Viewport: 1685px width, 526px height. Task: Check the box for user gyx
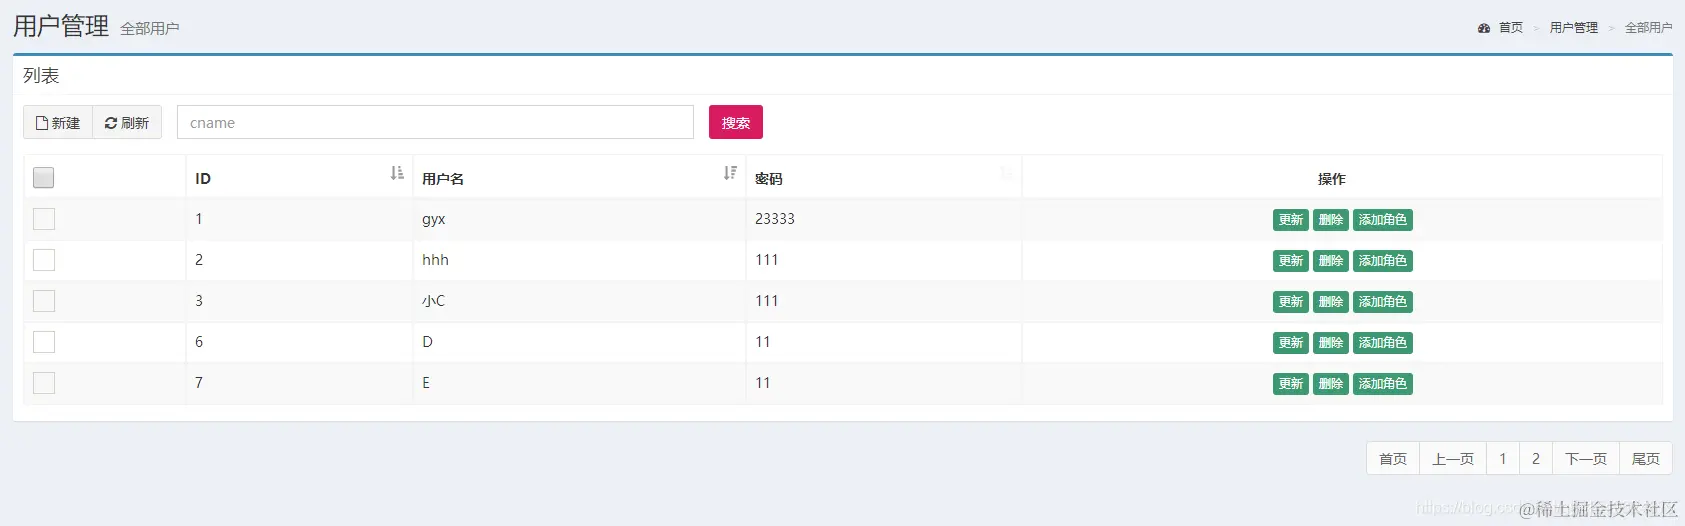pyautogui.click(x=44, y=219)
